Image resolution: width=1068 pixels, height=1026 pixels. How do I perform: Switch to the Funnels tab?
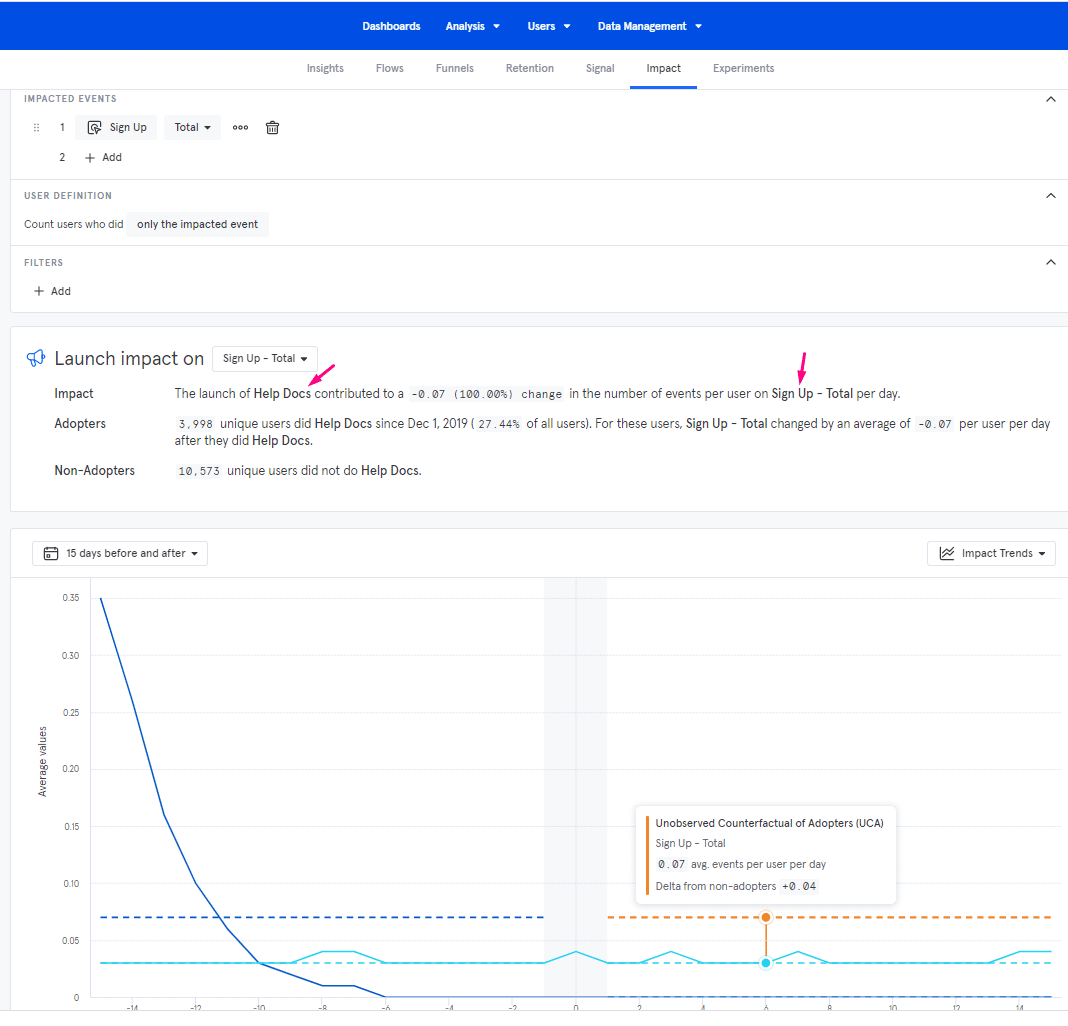coord(454,68)
